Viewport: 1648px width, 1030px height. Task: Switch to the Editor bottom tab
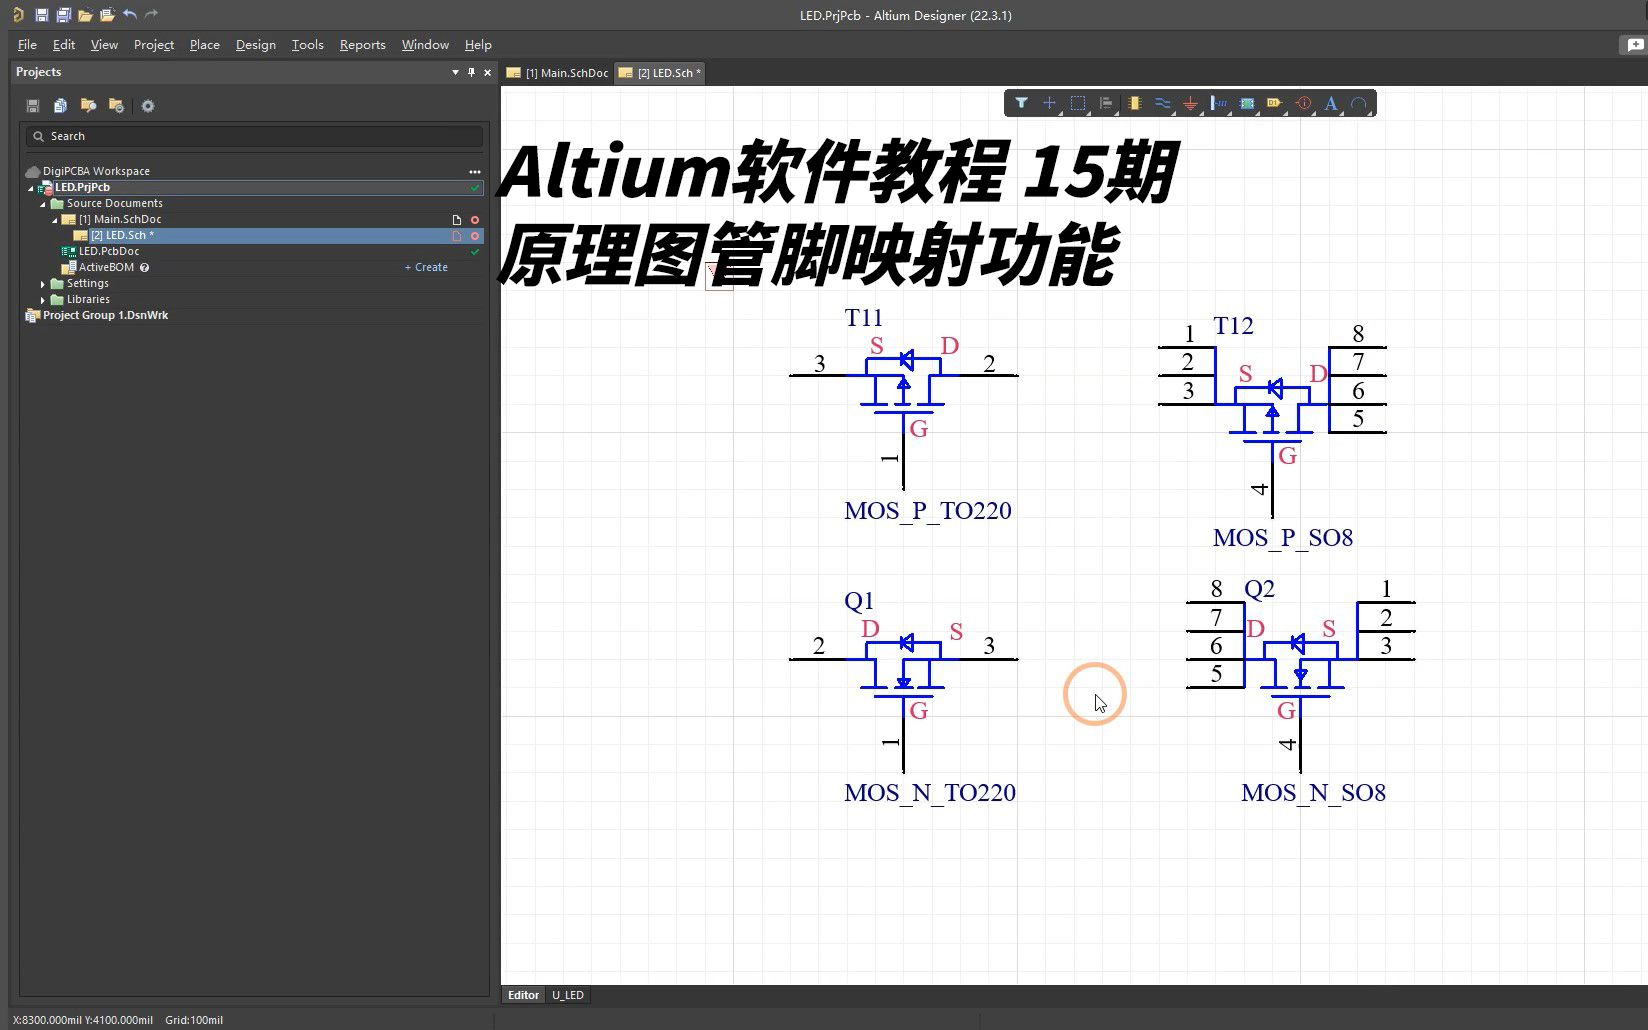pos(523,995)
